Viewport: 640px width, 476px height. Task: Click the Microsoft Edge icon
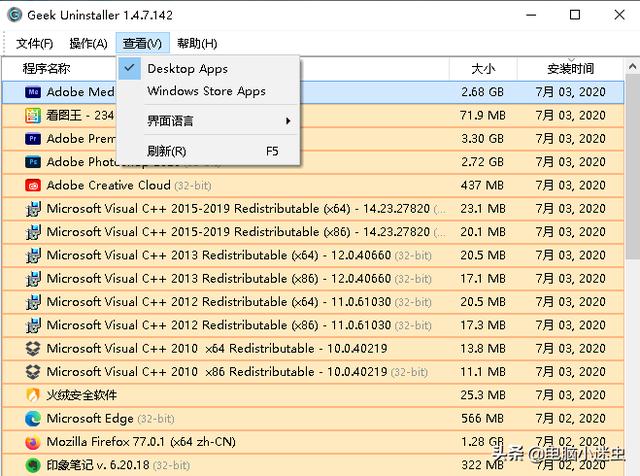(x=33, y=419)
